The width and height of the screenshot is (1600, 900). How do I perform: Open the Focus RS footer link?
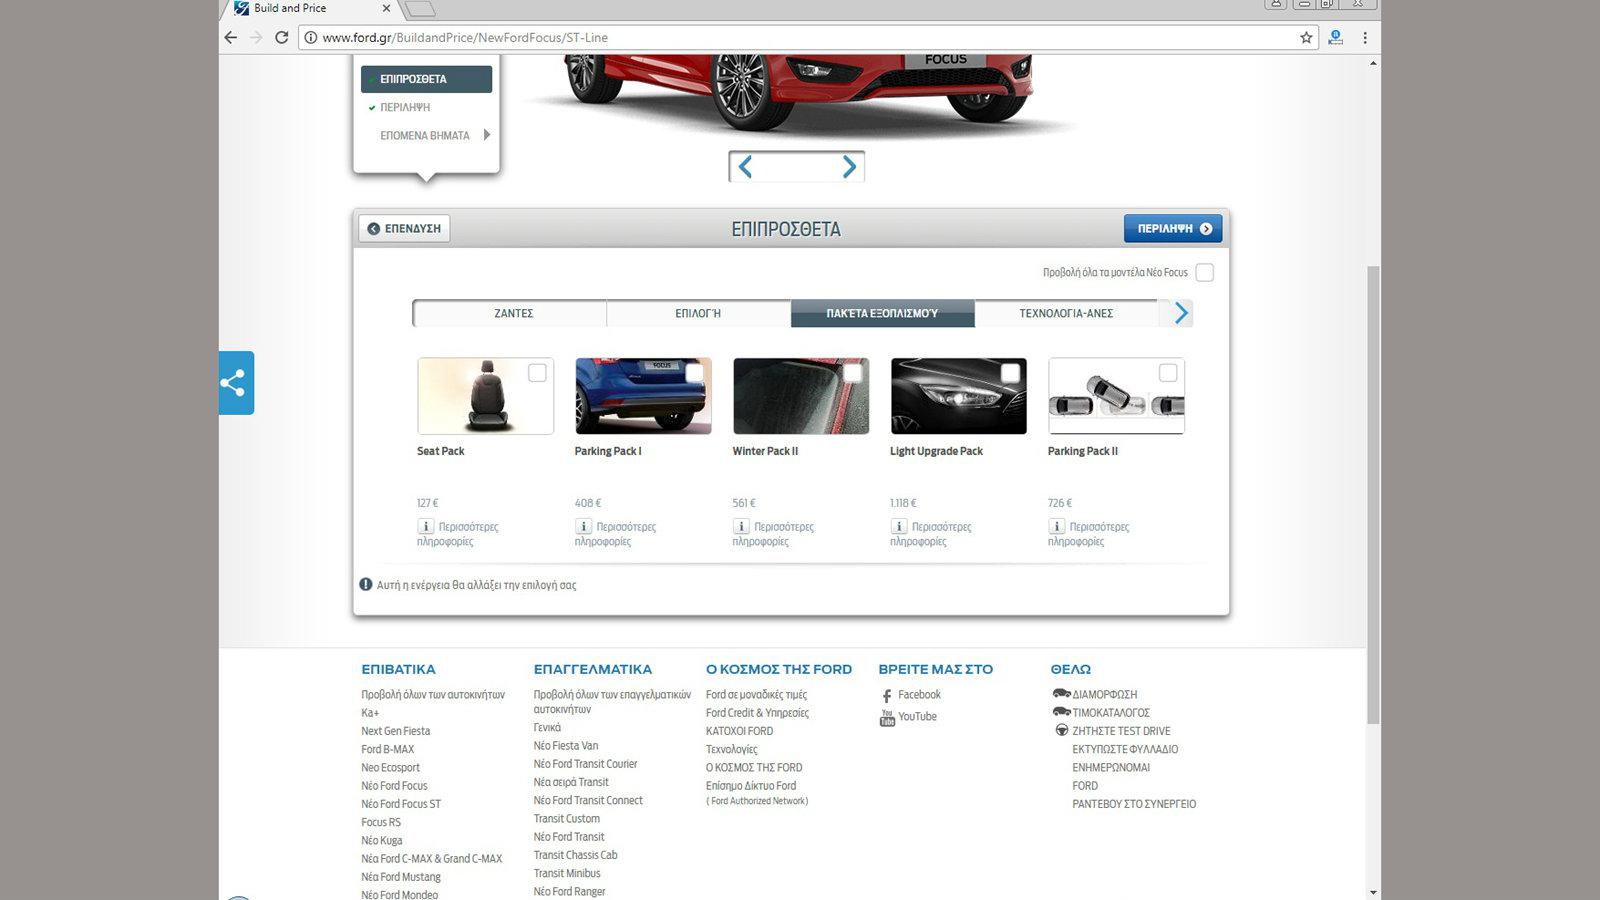381,822
